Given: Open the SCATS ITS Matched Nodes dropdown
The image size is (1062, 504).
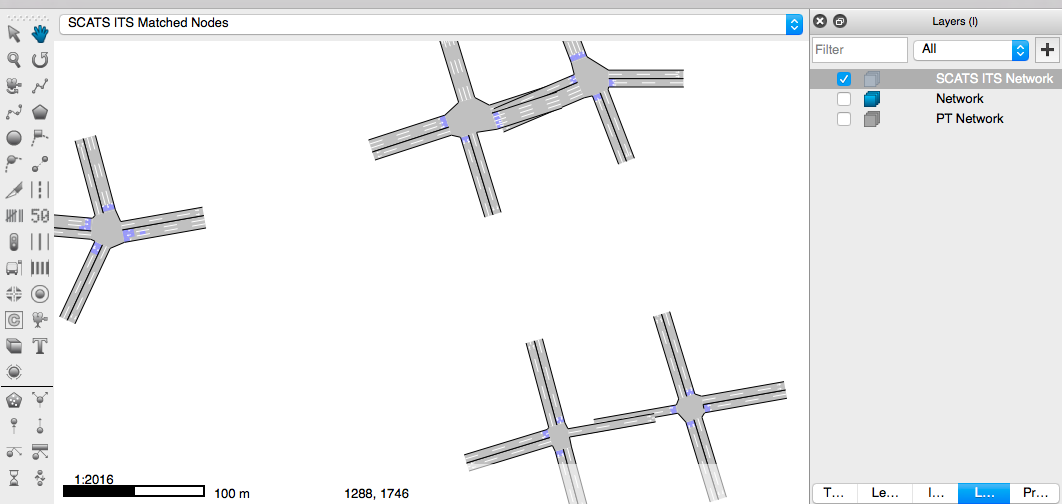Looking at the screenshot, I should 794,23.
